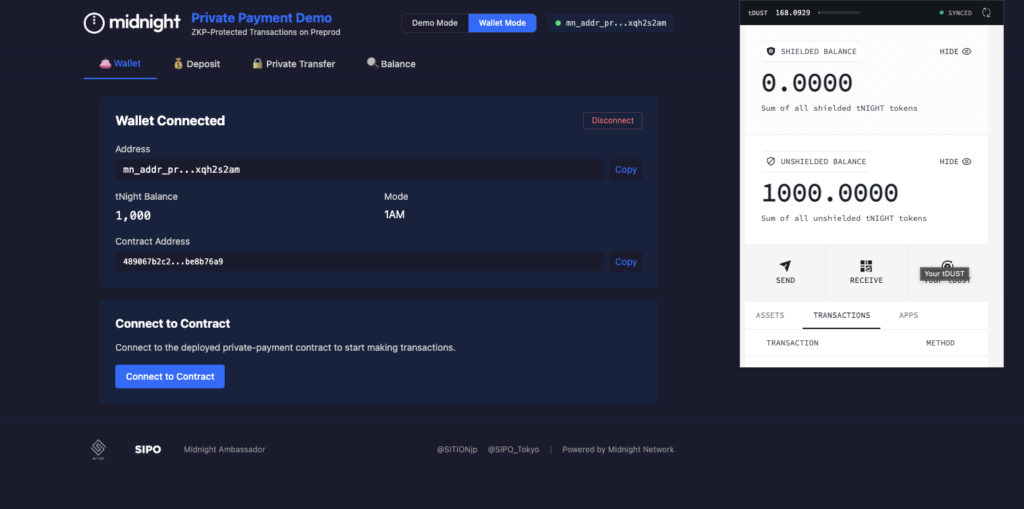Select Wallet Mode toggle

point(502,23)
